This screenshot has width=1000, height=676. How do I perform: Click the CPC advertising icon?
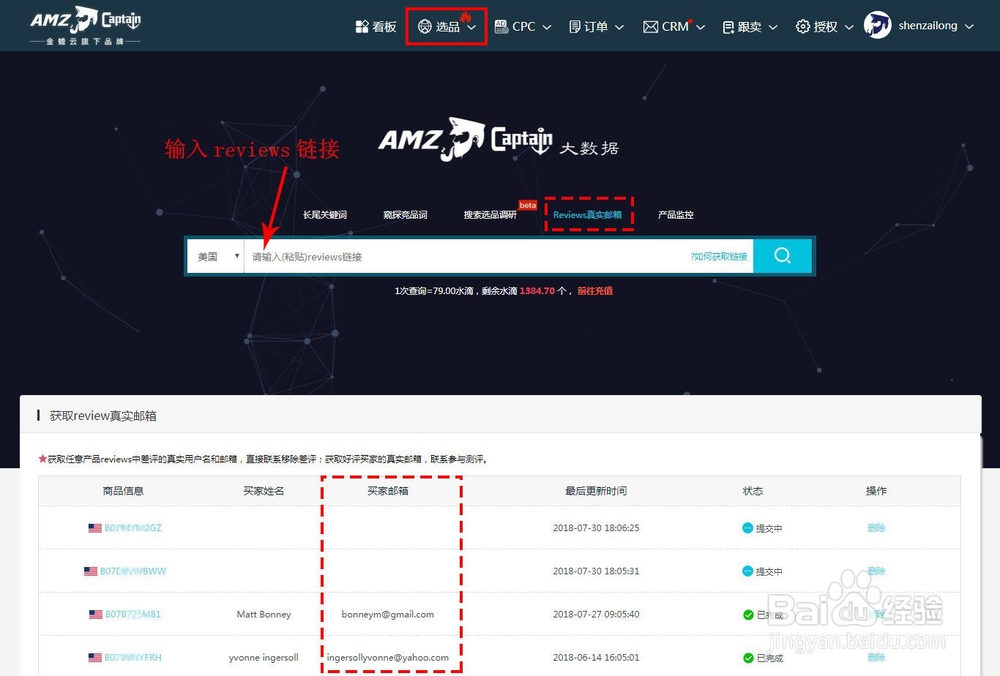[502, 26]
